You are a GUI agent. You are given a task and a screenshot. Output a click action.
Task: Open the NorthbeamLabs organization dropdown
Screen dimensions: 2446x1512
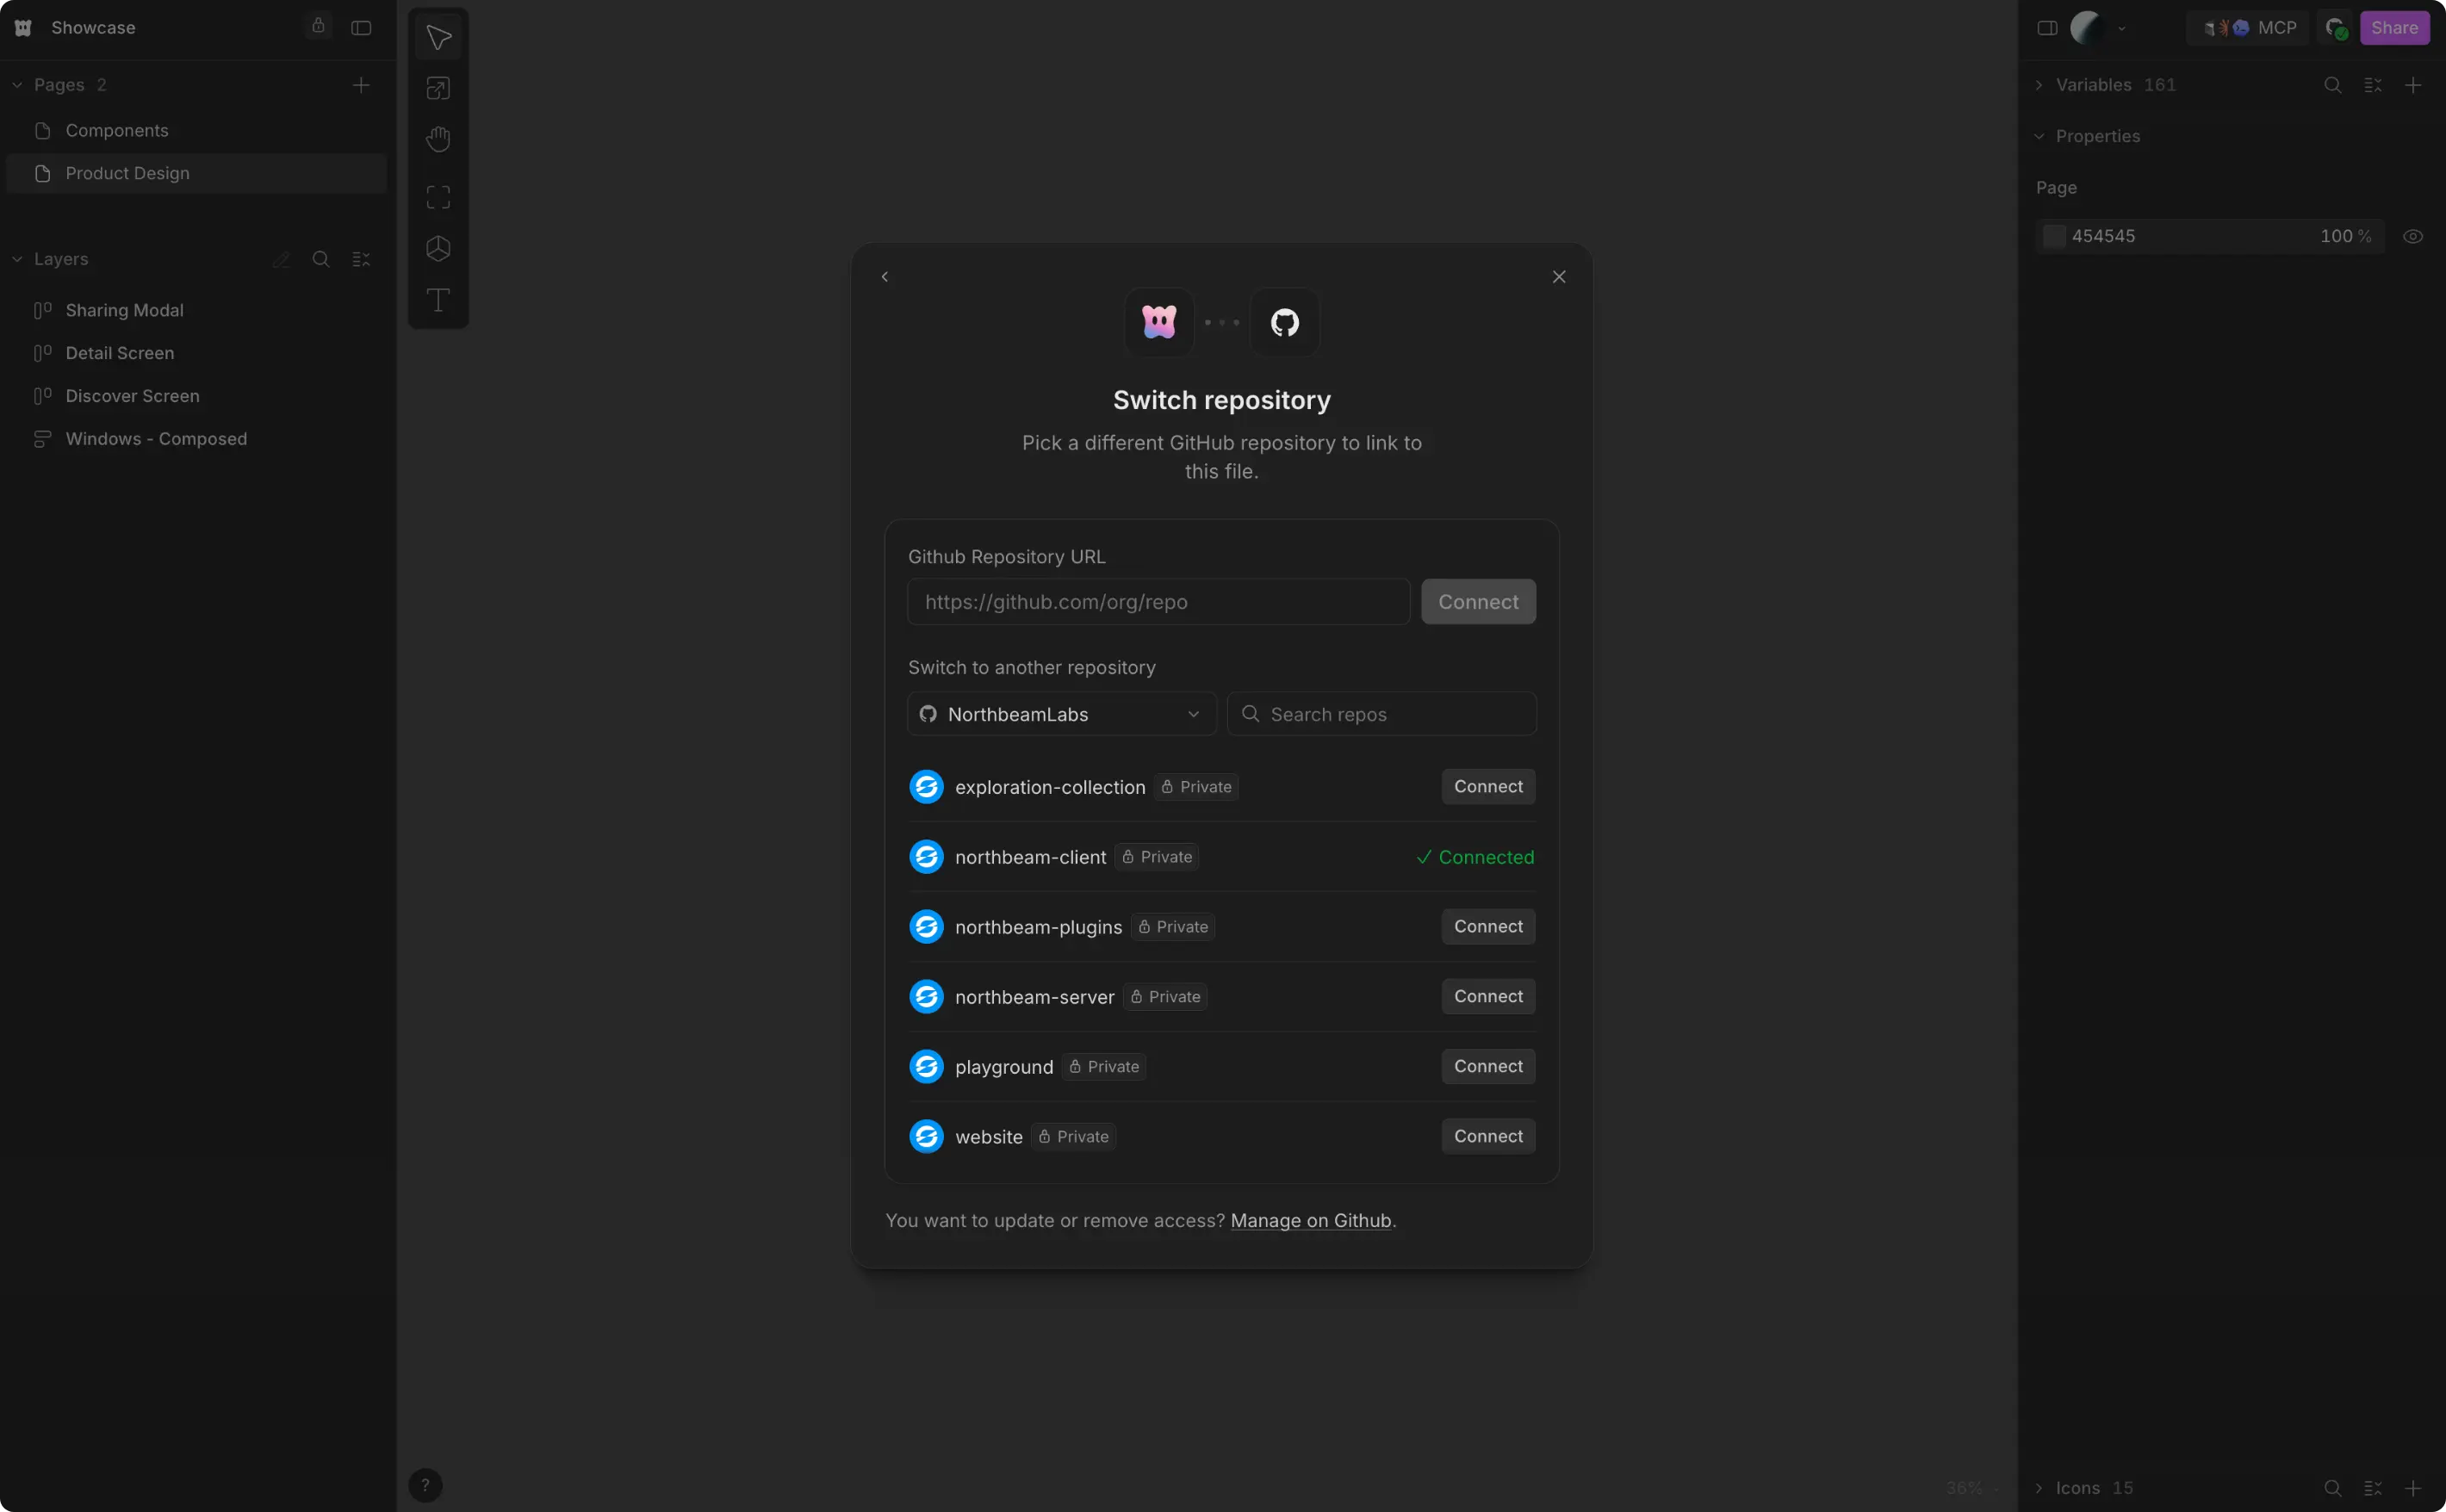pyautogui.click(x=1061, y=714)
